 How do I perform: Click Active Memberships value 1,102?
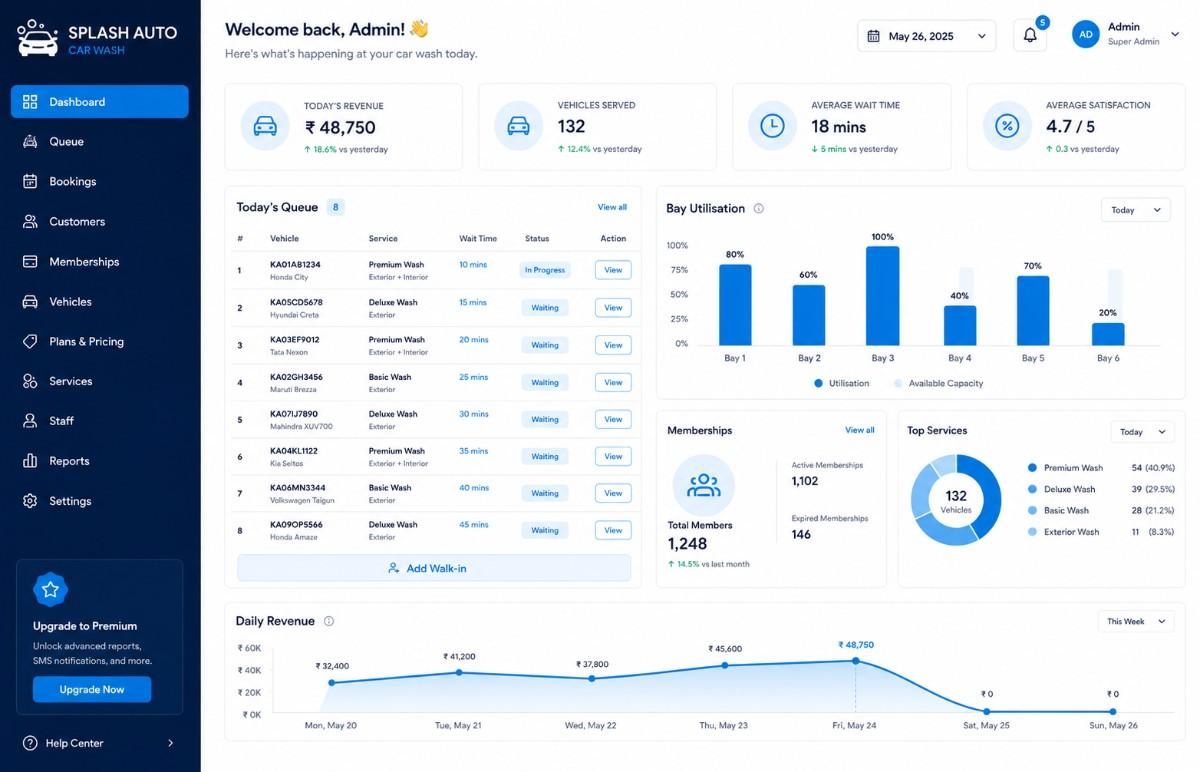(805, 481)
